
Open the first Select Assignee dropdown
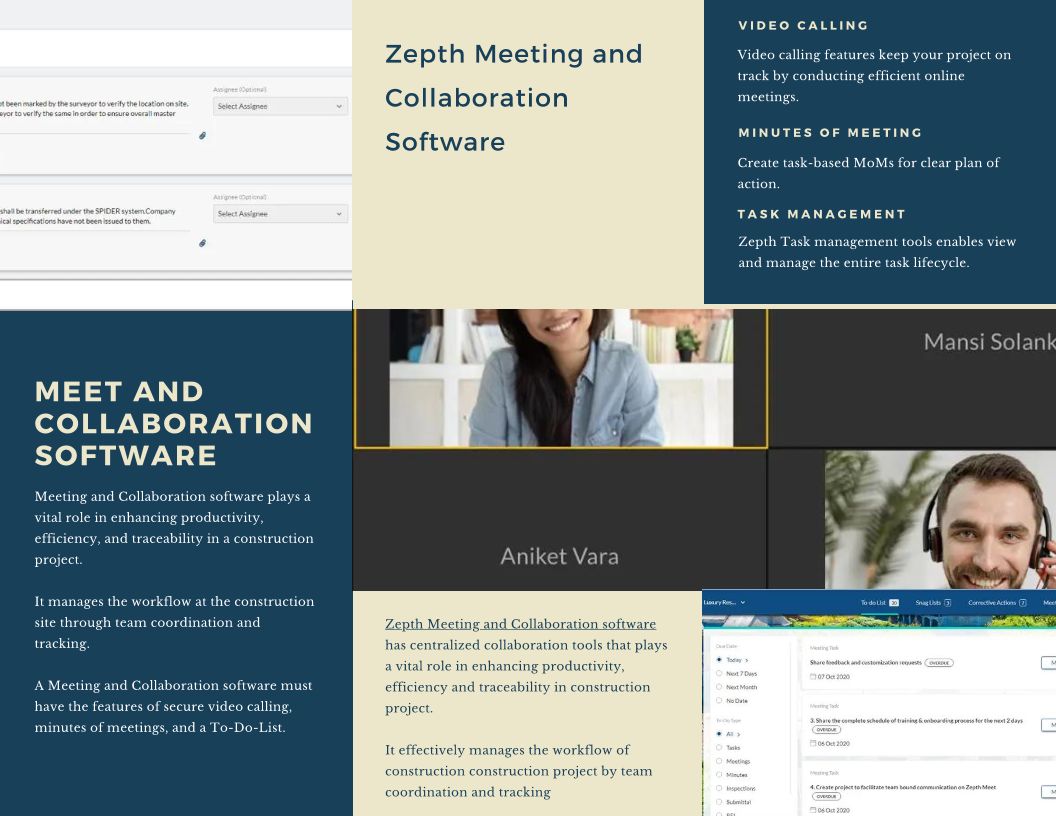click(x=280, y=106)
